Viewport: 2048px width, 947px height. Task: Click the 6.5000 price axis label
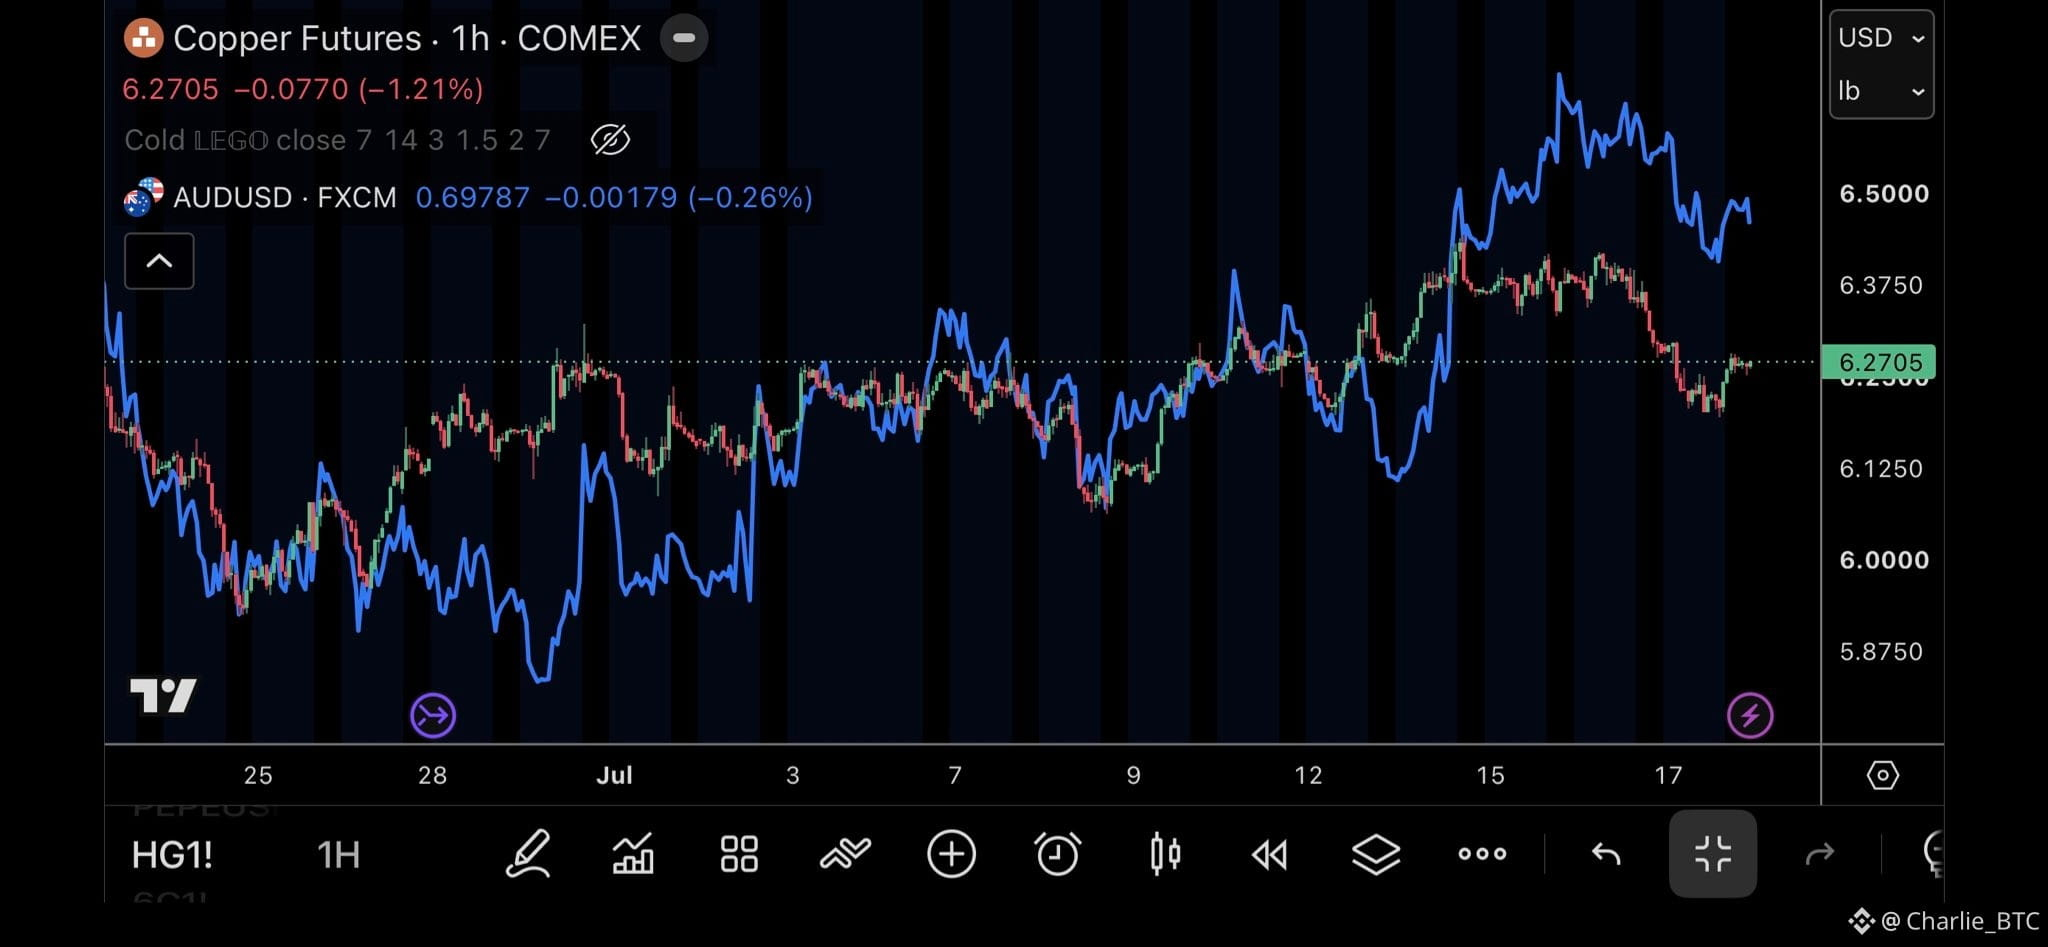tap(1884, 193)
